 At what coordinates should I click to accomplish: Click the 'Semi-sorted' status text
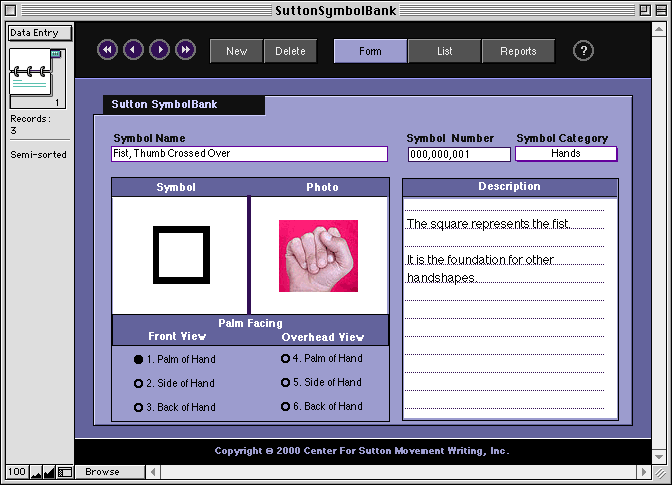(39, 155)
